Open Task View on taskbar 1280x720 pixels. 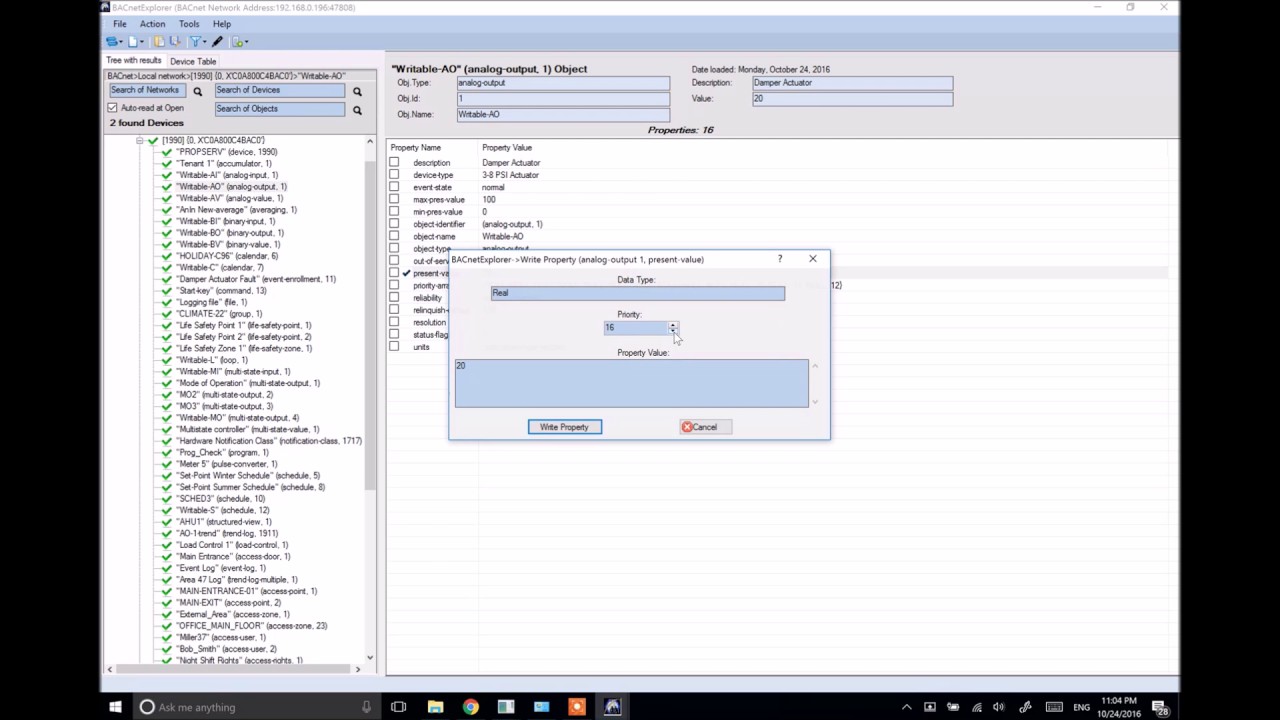[399, 707]
